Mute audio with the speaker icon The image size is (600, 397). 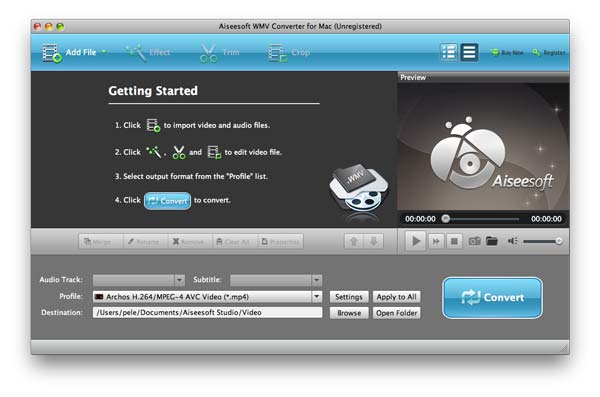(x=512, y=241)
